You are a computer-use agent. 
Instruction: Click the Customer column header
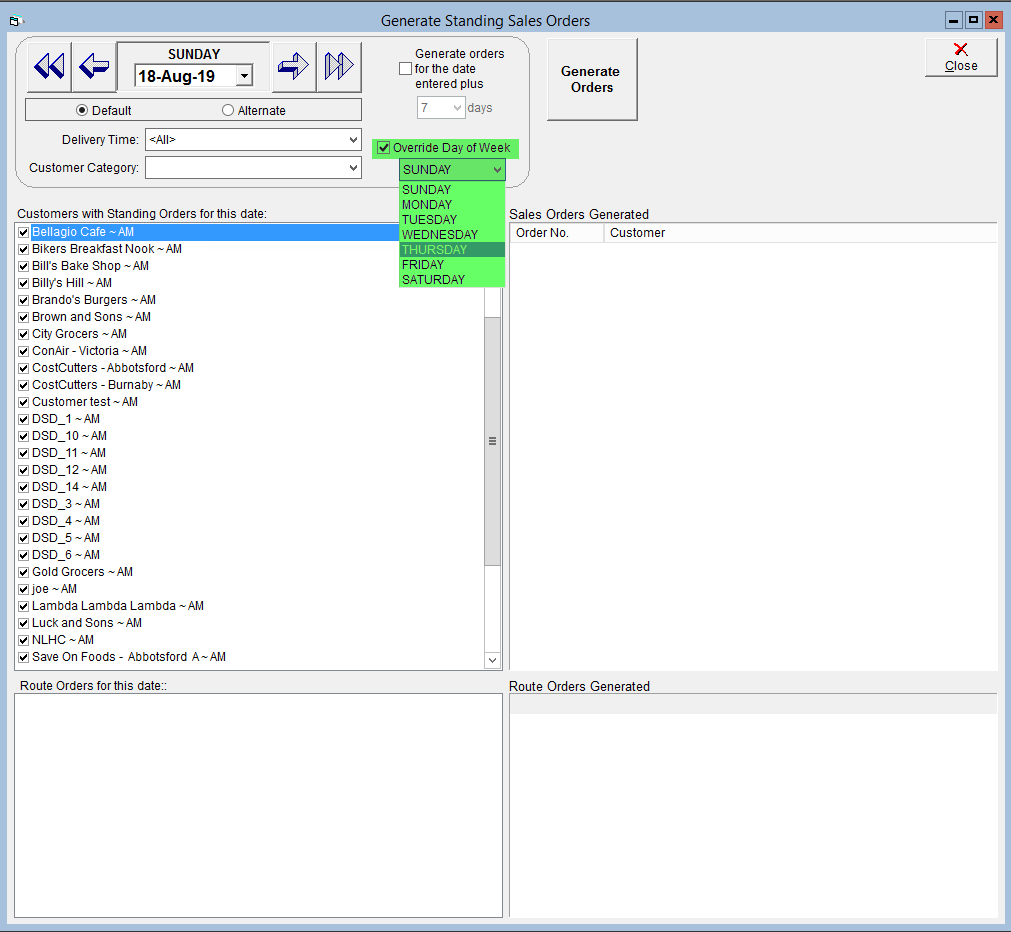click(800, 233)
